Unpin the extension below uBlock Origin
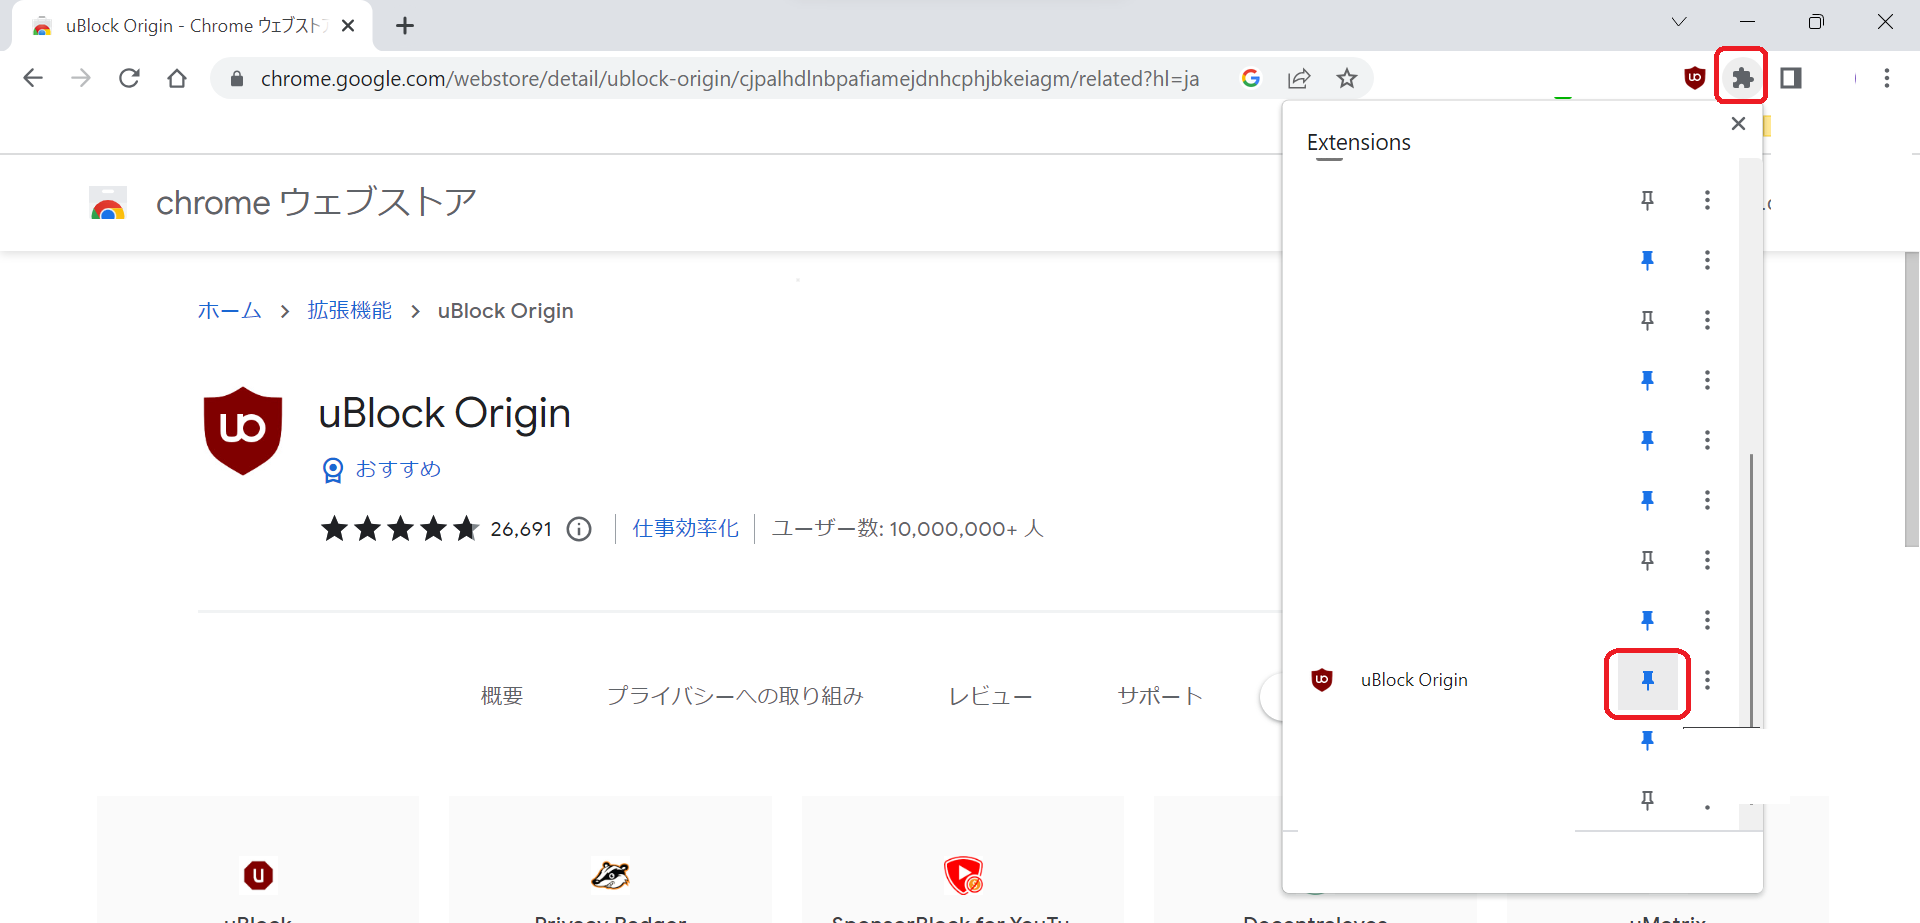 coord(1647,740)
